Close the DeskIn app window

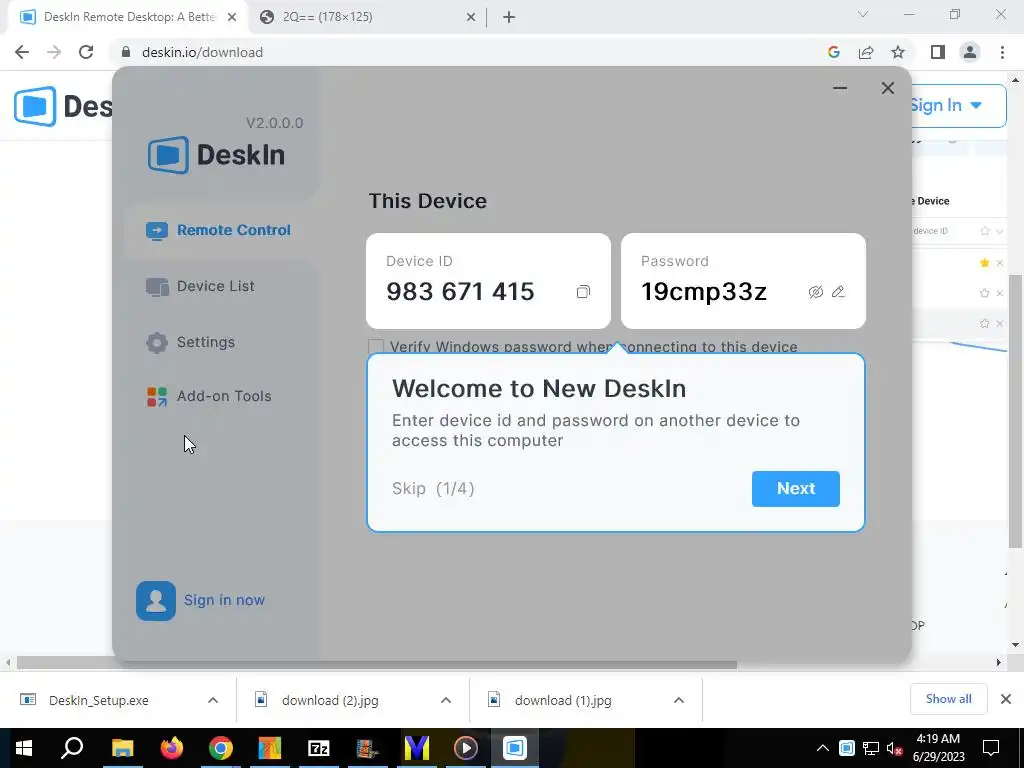pyautogui.click(x=888, y=88)
